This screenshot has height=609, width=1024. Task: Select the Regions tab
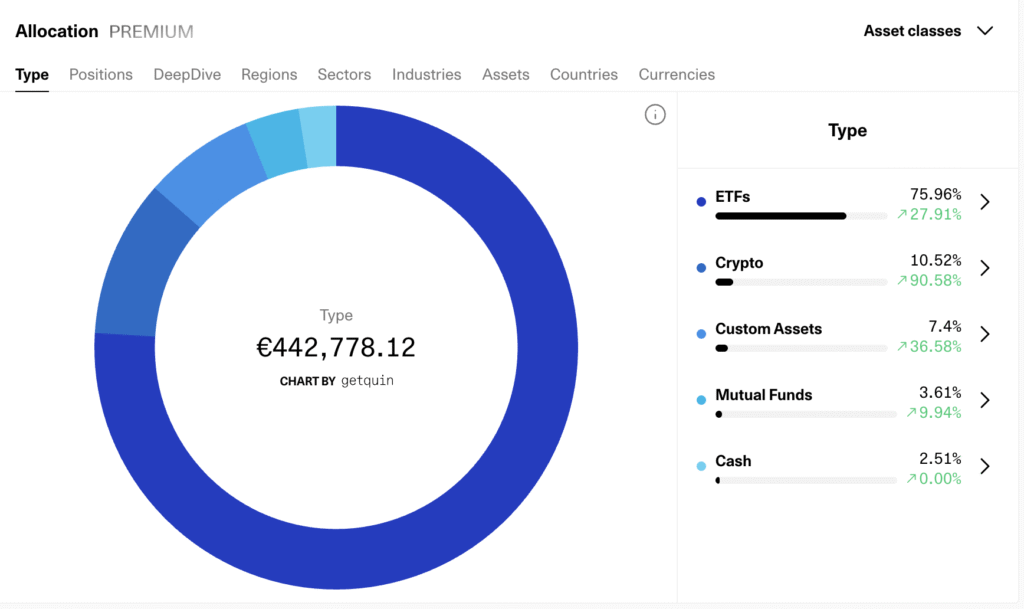269,74
